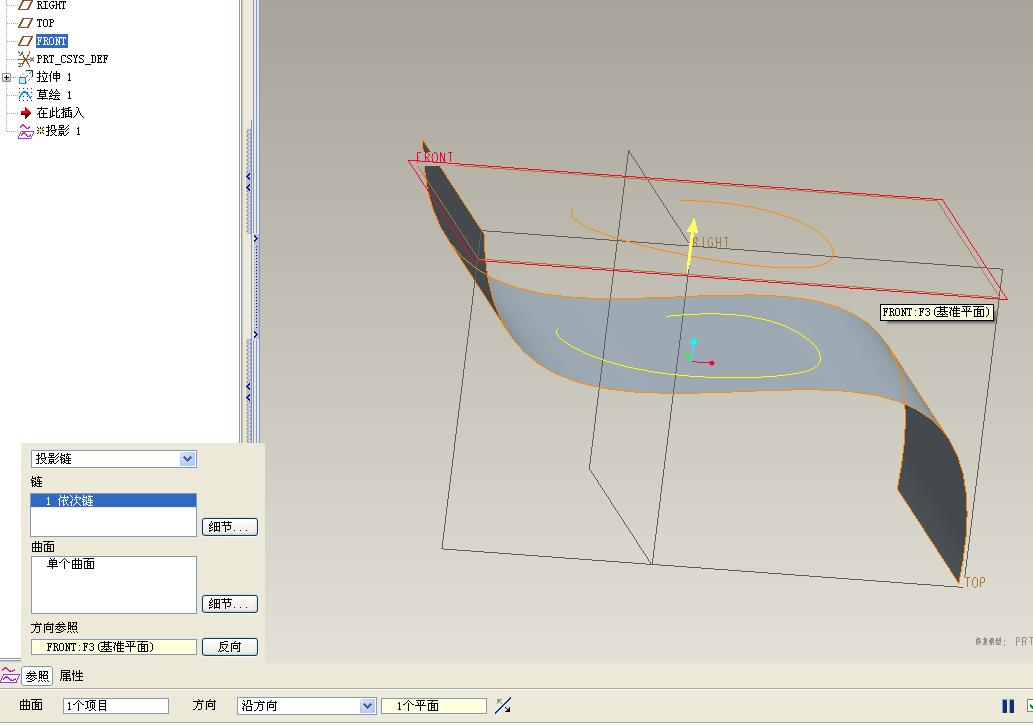Activate the 曲面 collector showing 1个项目
Image resolution: width=1033 pixels, height=725 pixels.
tap(116, 706)
